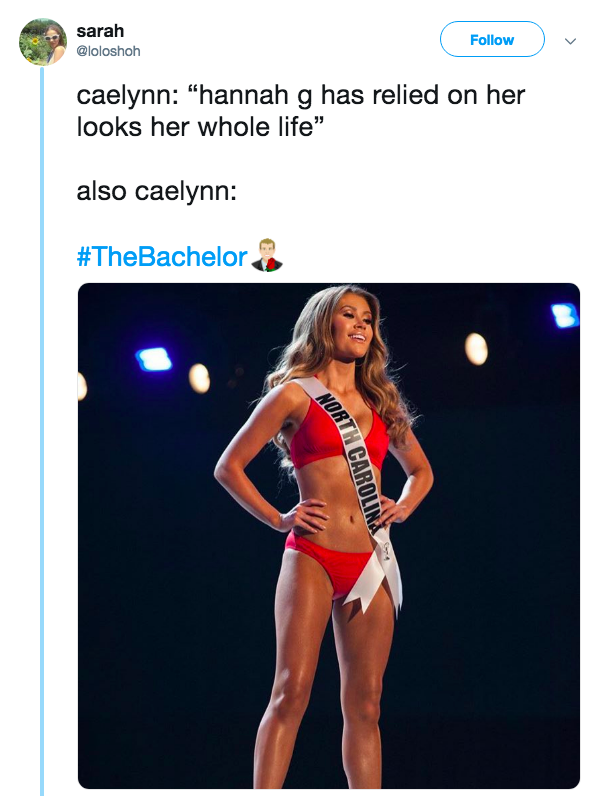Click the blue stage light left of contestant
Image resolution: width=607 pixels, height=796 pixels.
click(x=154, y=359)
